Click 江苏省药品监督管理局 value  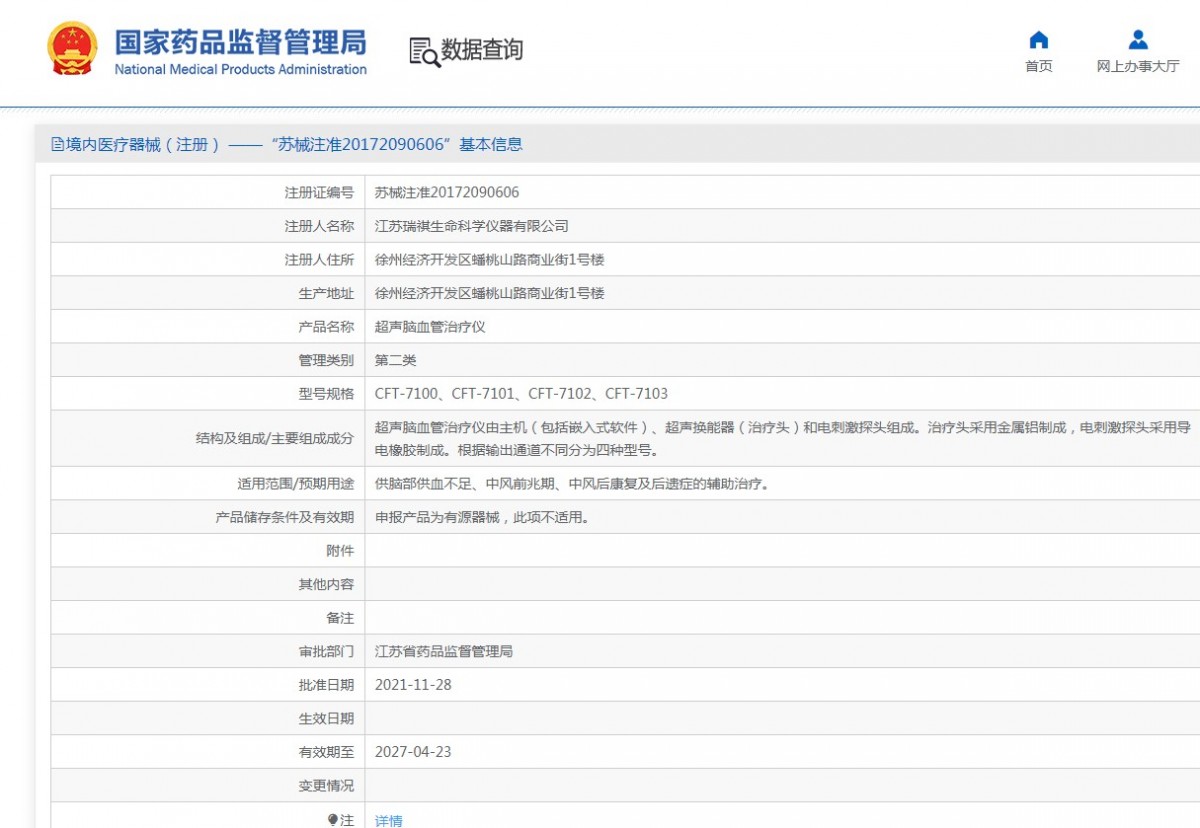coord(444,651)
